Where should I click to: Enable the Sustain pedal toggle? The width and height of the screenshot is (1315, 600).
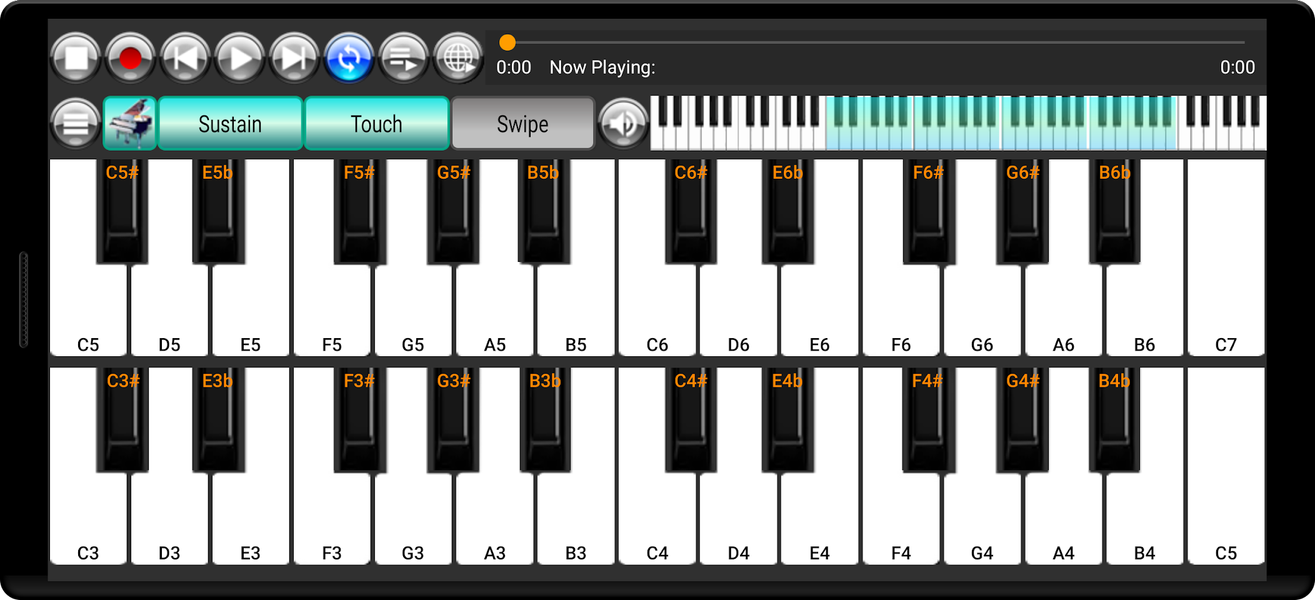click(230, 123)
